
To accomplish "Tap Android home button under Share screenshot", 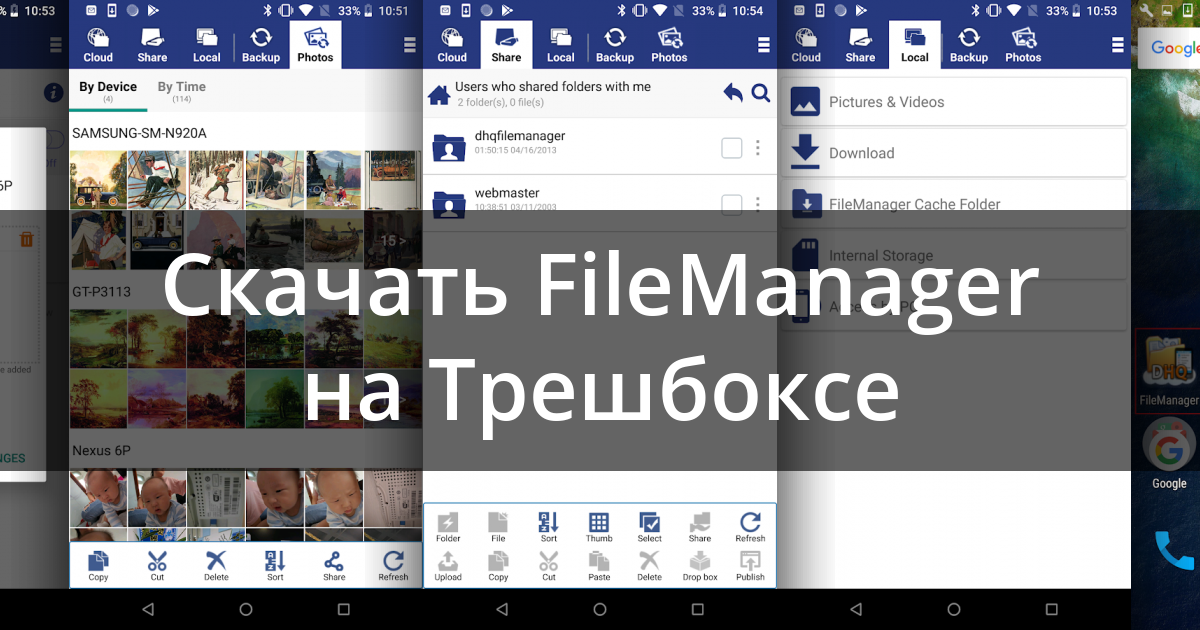I will (x=600, y=609).
